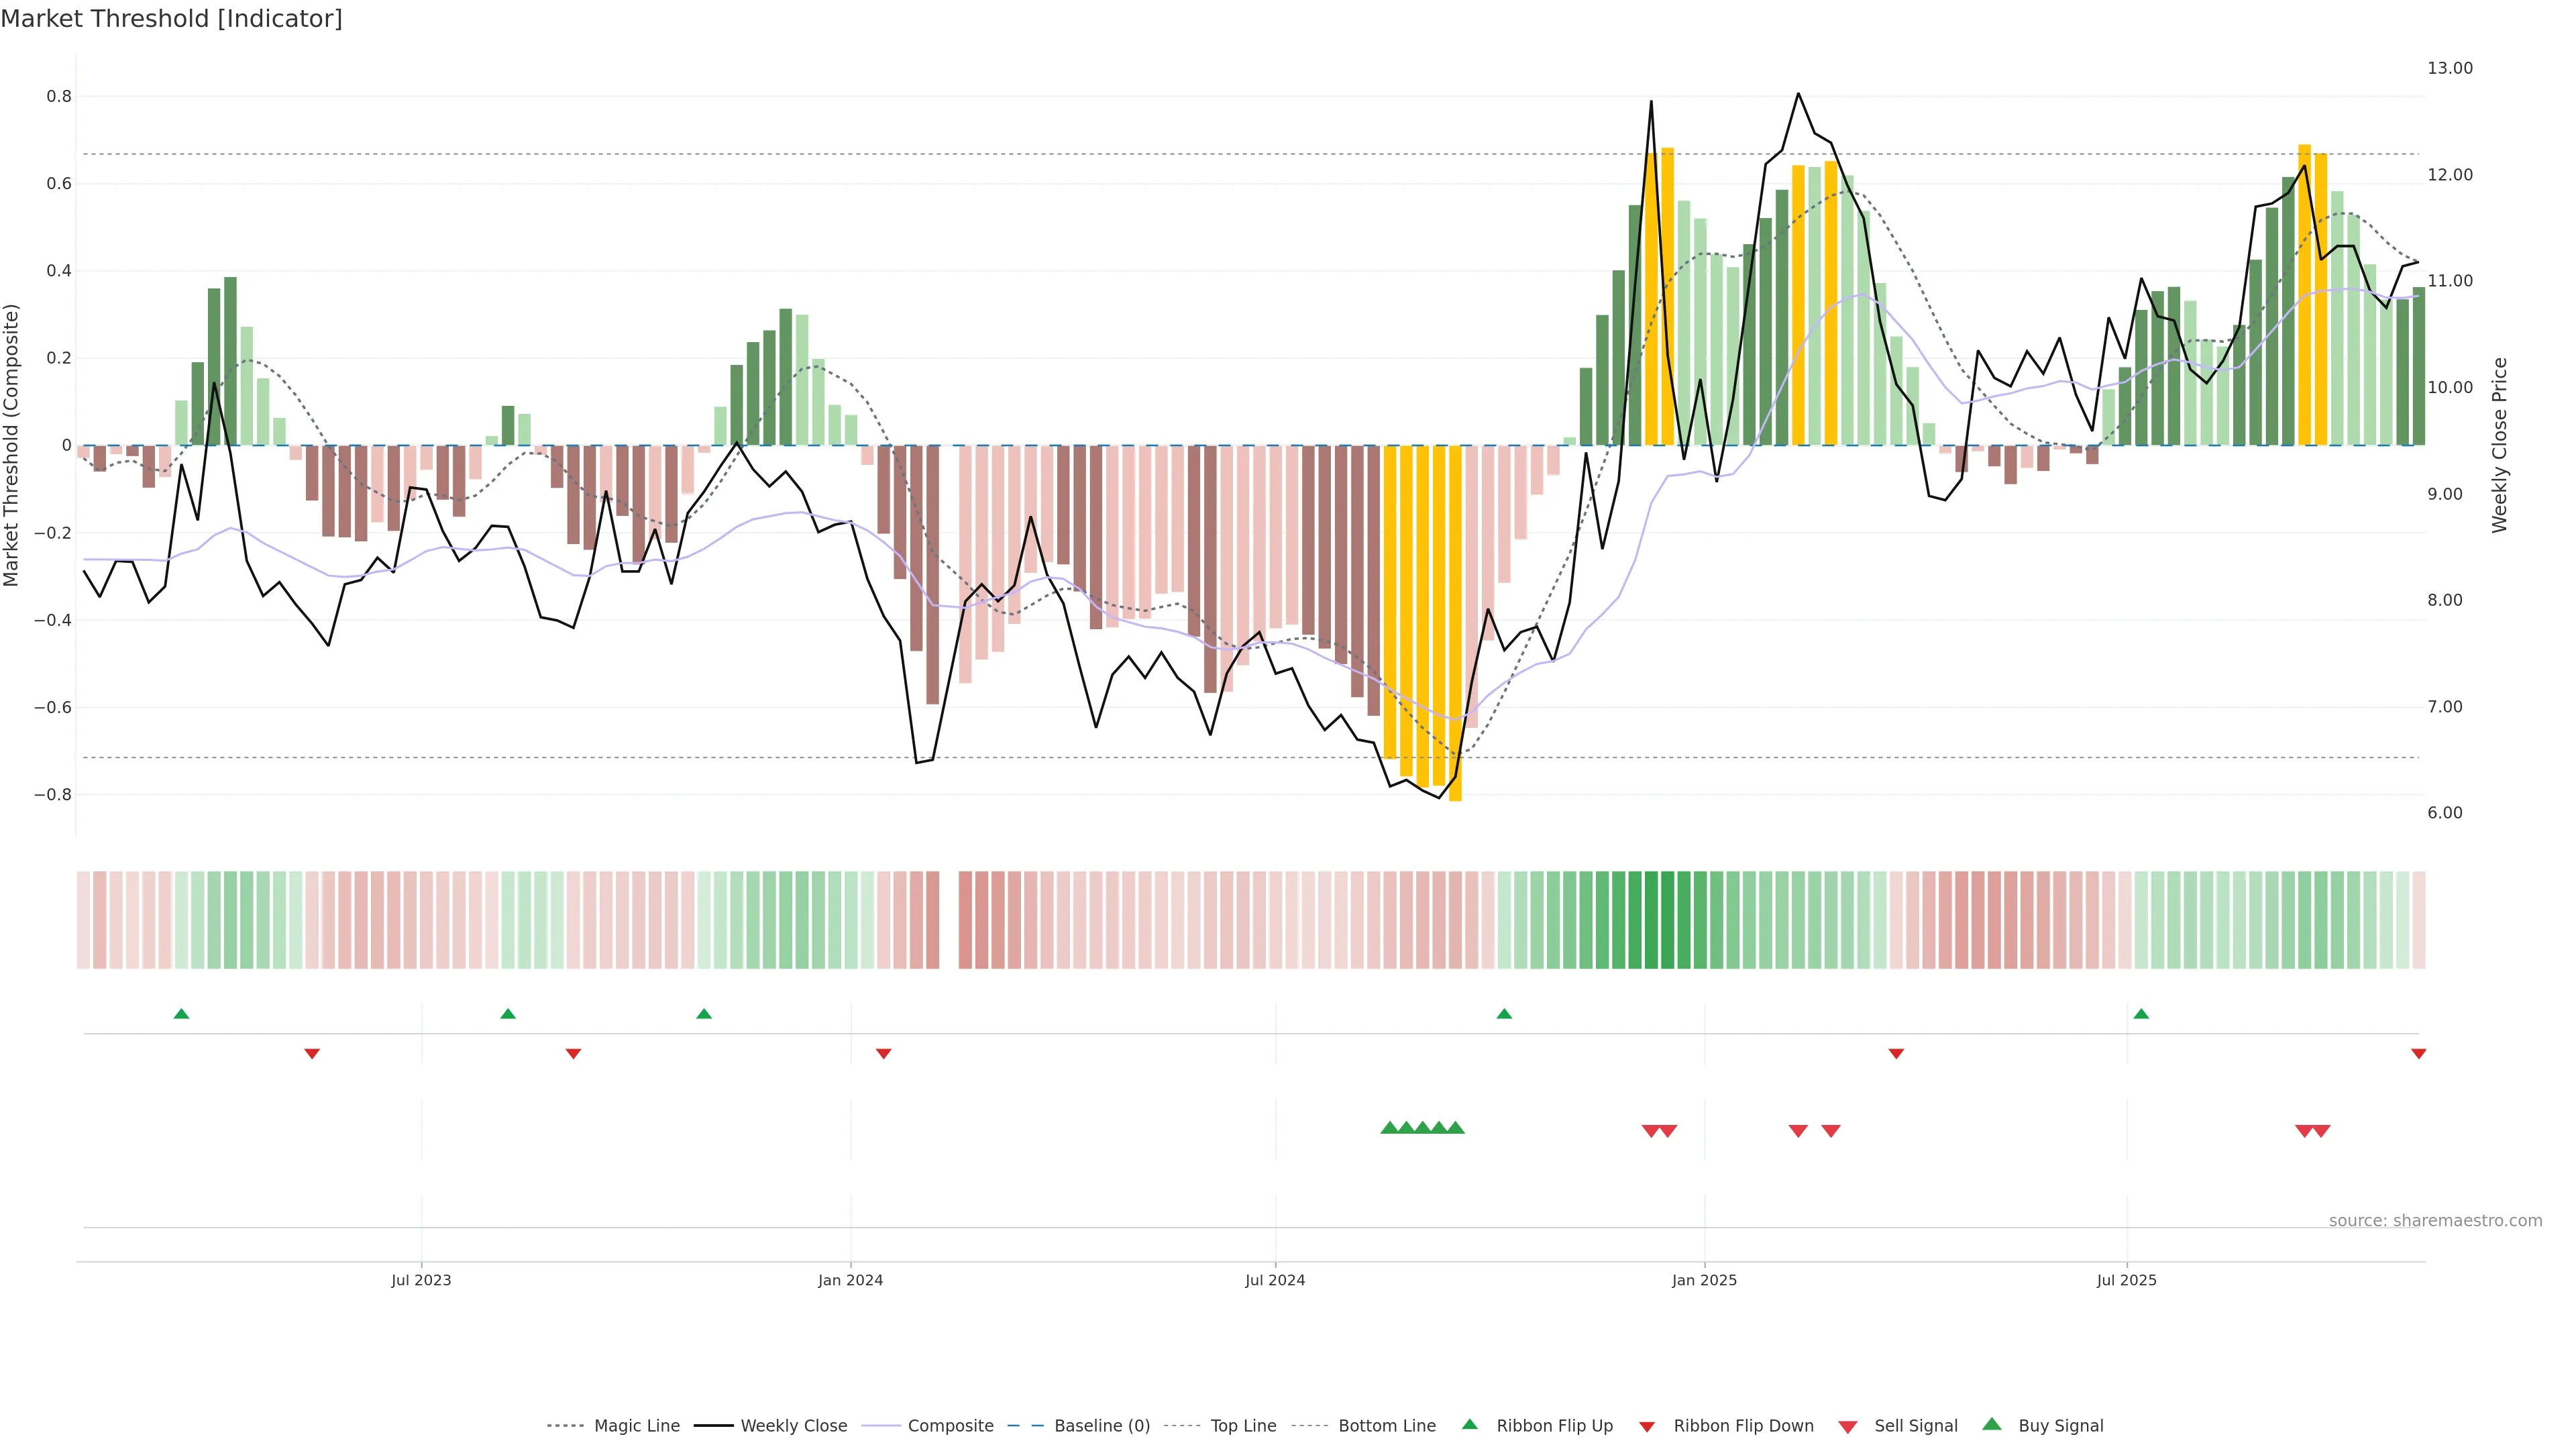This screenshot has width=2576, height=1449.
Task: Click the Weekly Close Price axis title
Action: [x=2500, y=445]
